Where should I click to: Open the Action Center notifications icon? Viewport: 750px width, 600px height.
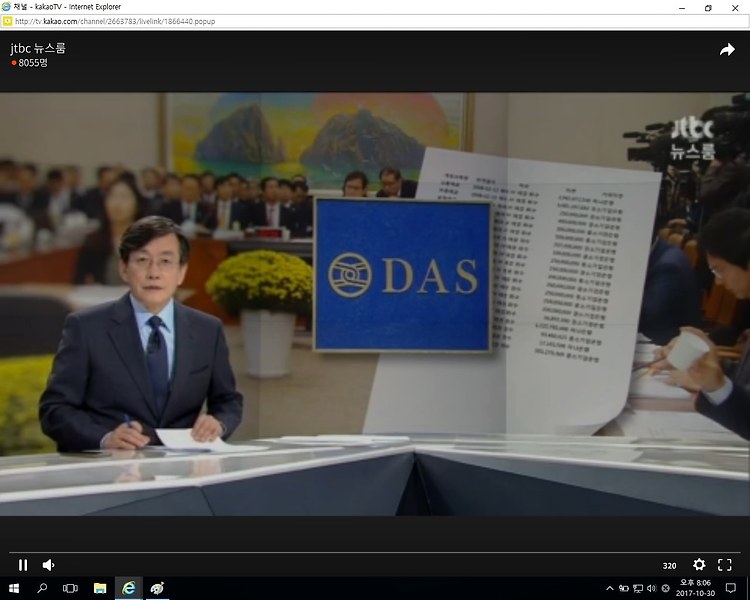click(730, 588)
